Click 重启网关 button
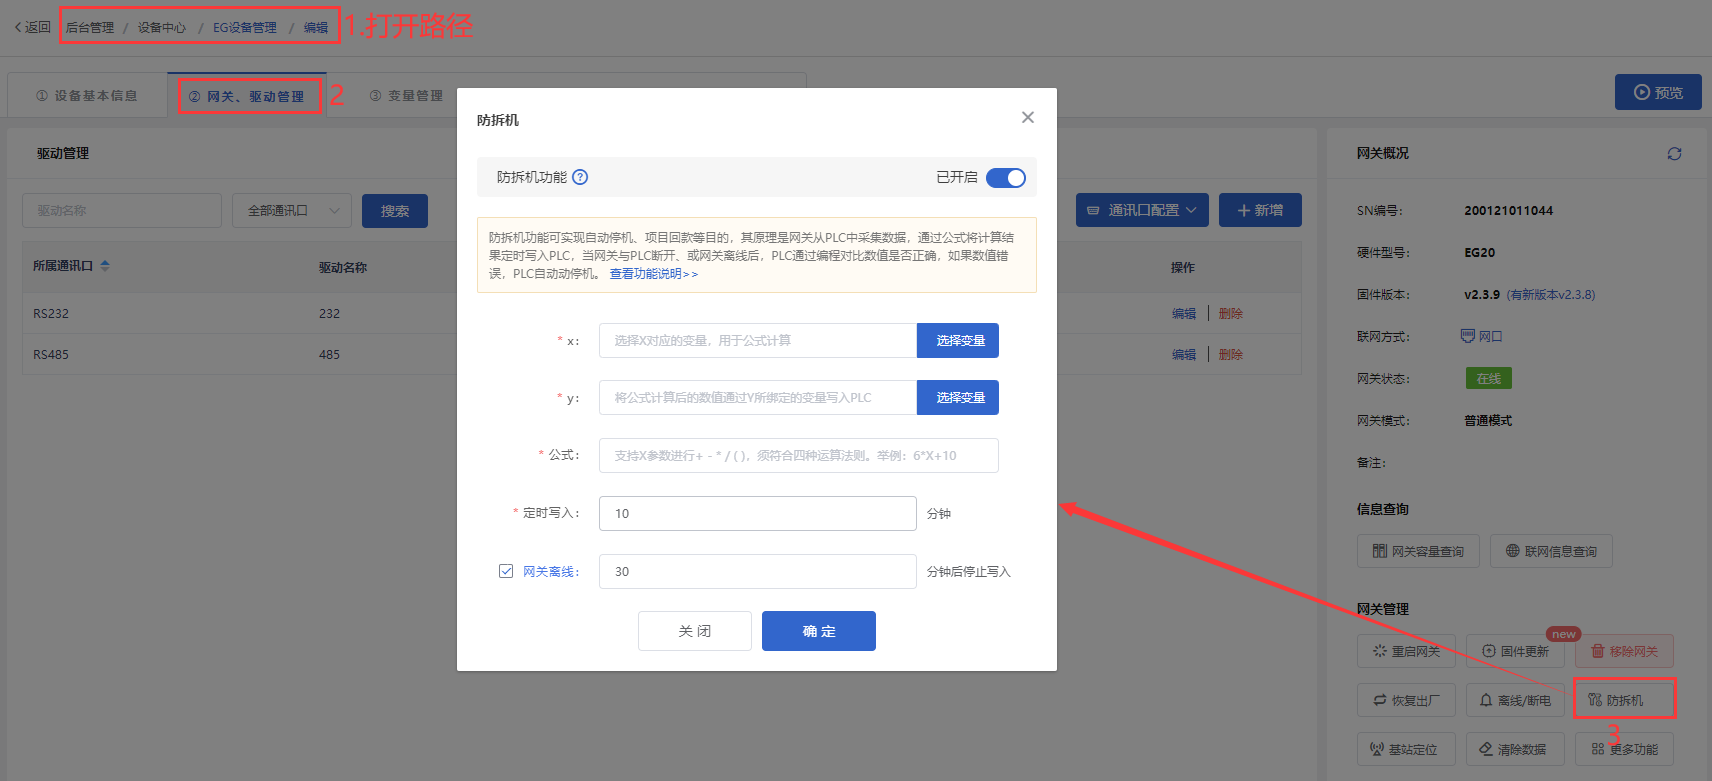 pos(1406,651)
